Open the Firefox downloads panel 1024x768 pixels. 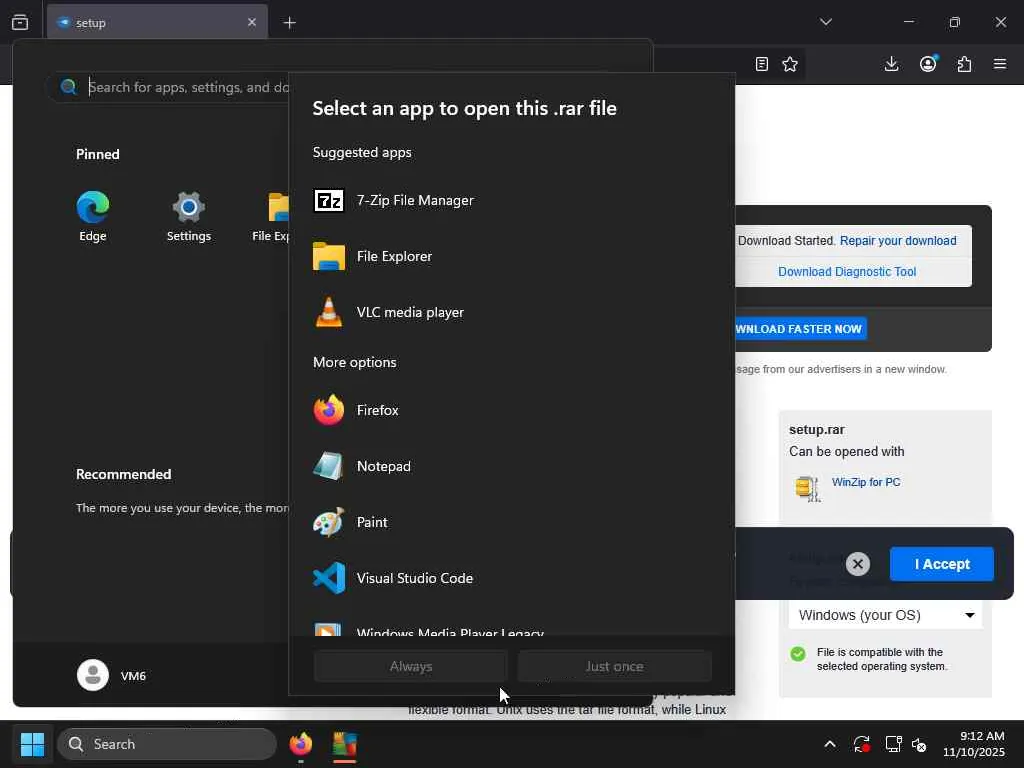pos(891,64)
